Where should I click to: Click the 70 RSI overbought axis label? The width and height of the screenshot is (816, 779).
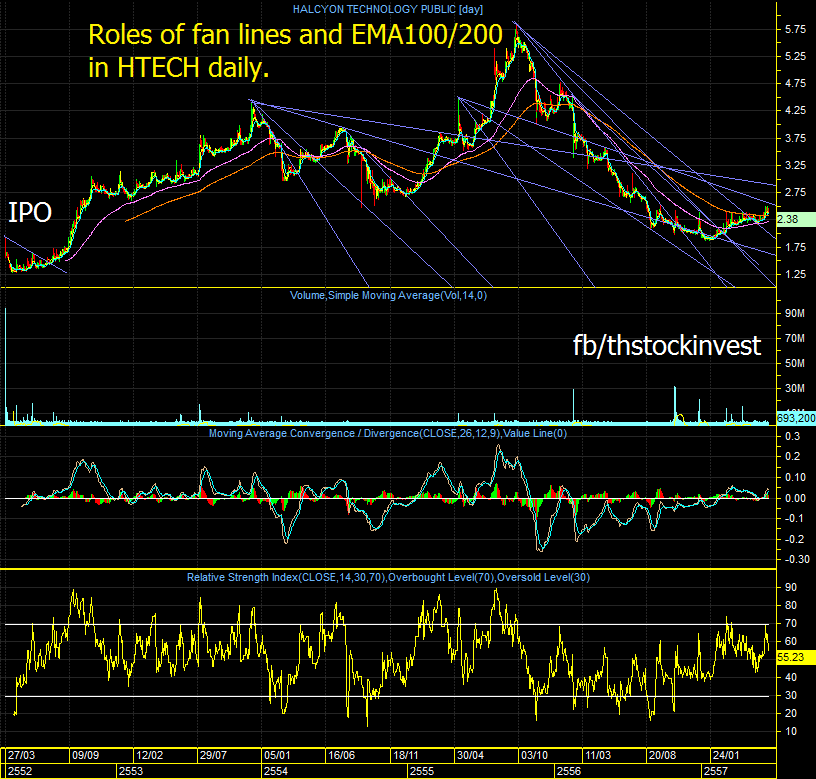(790, 623)
